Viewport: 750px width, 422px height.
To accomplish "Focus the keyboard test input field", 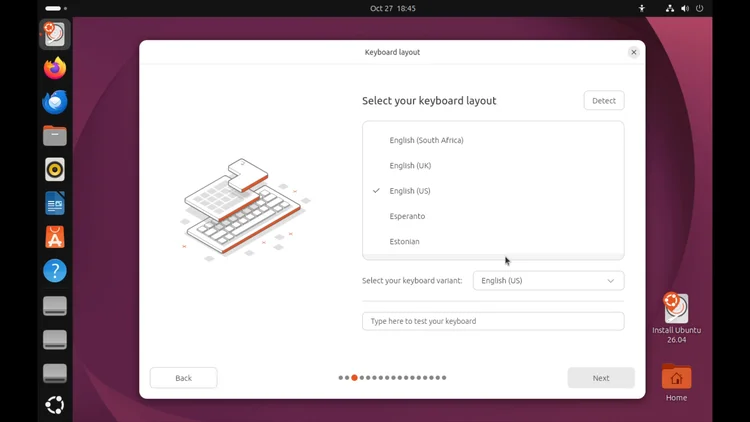I will (x=493, y=321).
